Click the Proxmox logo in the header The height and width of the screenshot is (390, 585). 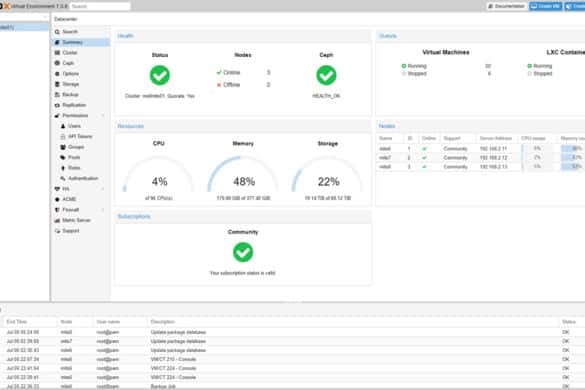[5, 6]
